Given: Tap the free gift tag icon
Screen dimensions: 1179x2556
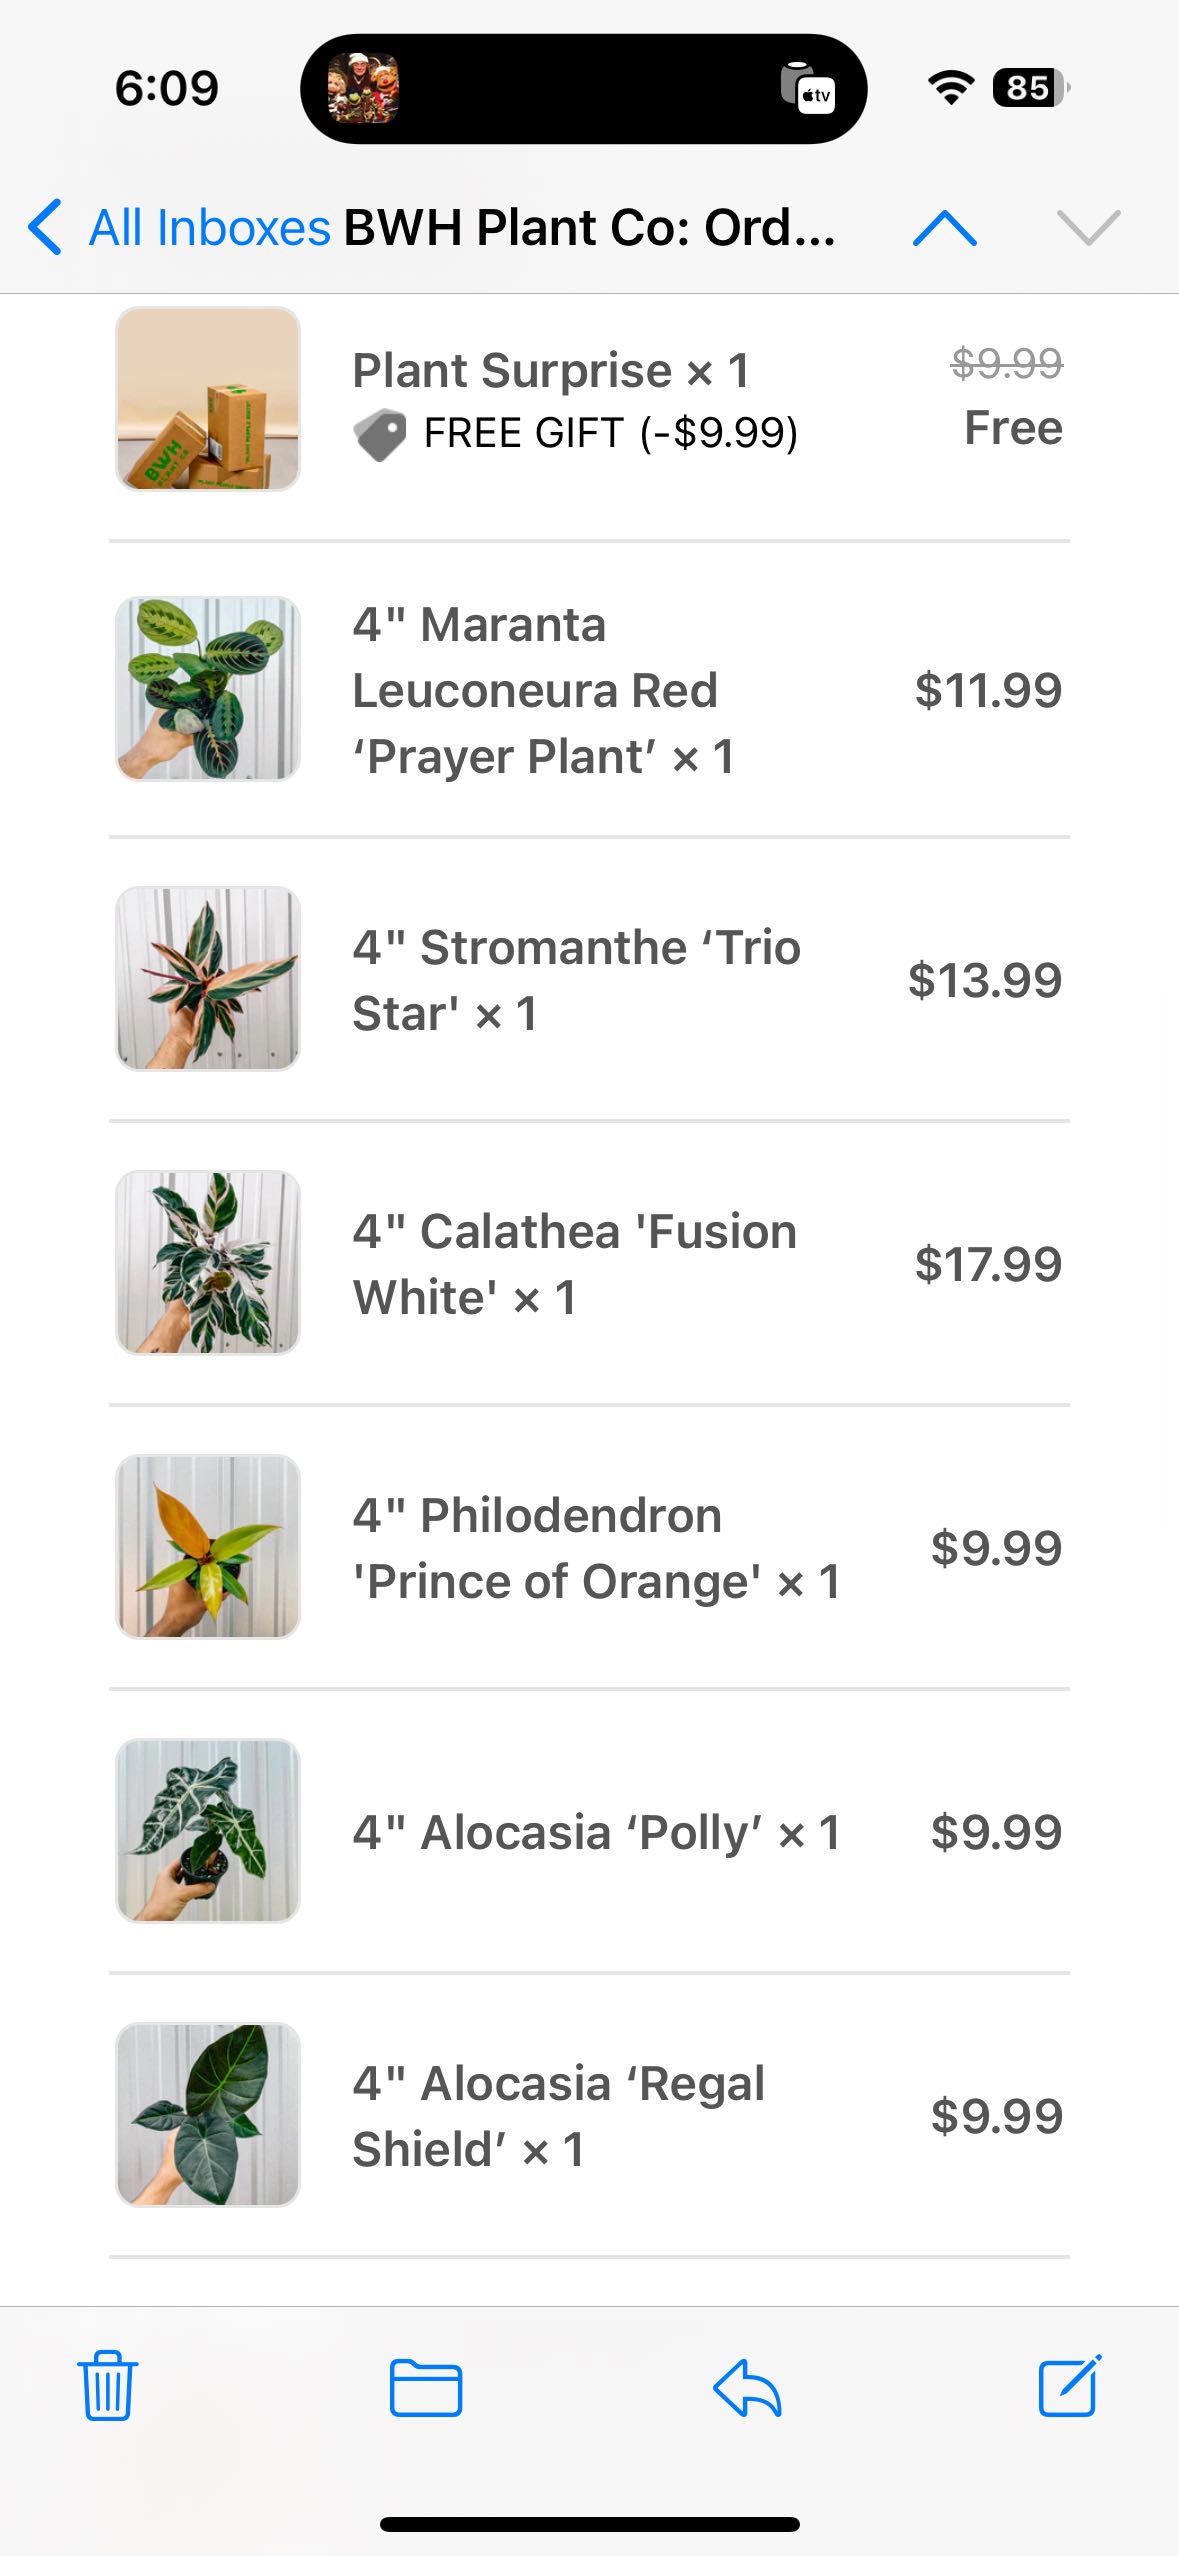Looking at the screenshot, I should tap(380, 435).
